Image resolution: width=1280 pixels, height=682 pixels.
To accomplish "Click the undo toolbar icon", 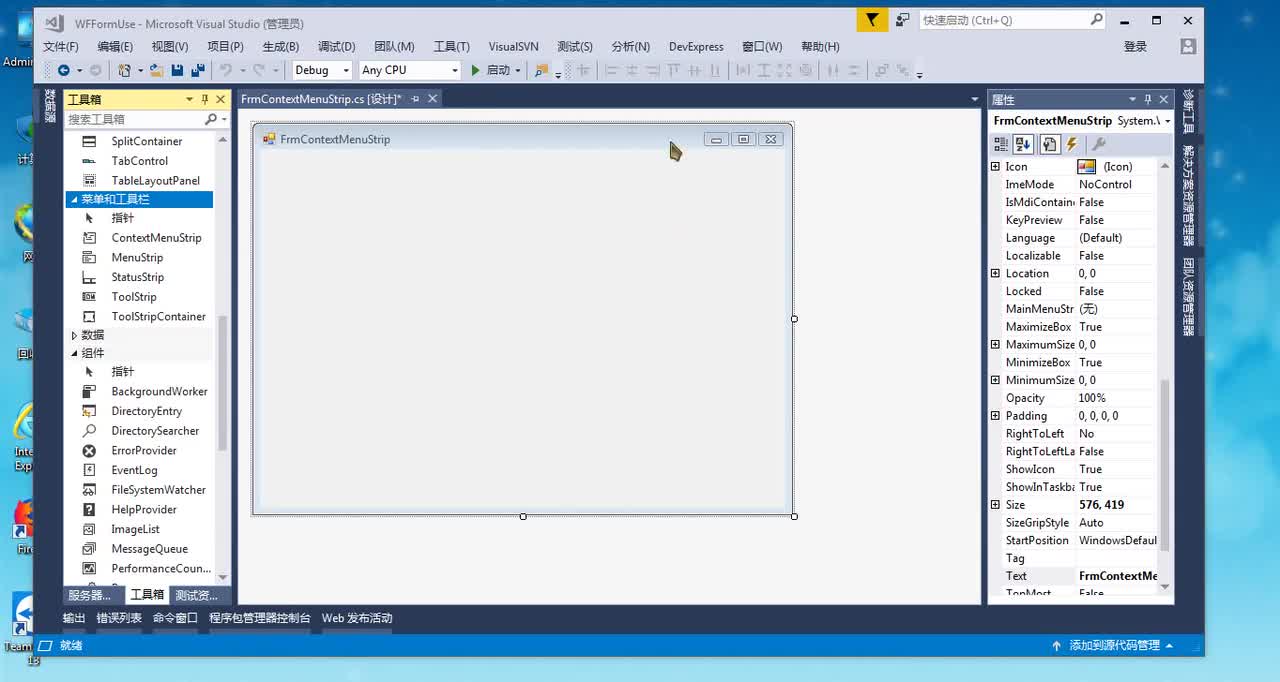I will pyautogui.click(x=225, y=70).
